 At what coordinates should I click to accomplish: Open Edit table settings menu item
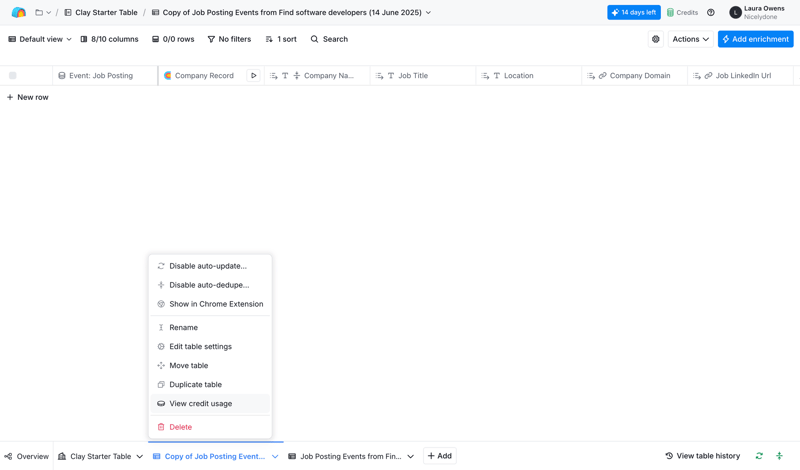pyautogui.click(x=210, y=346)
